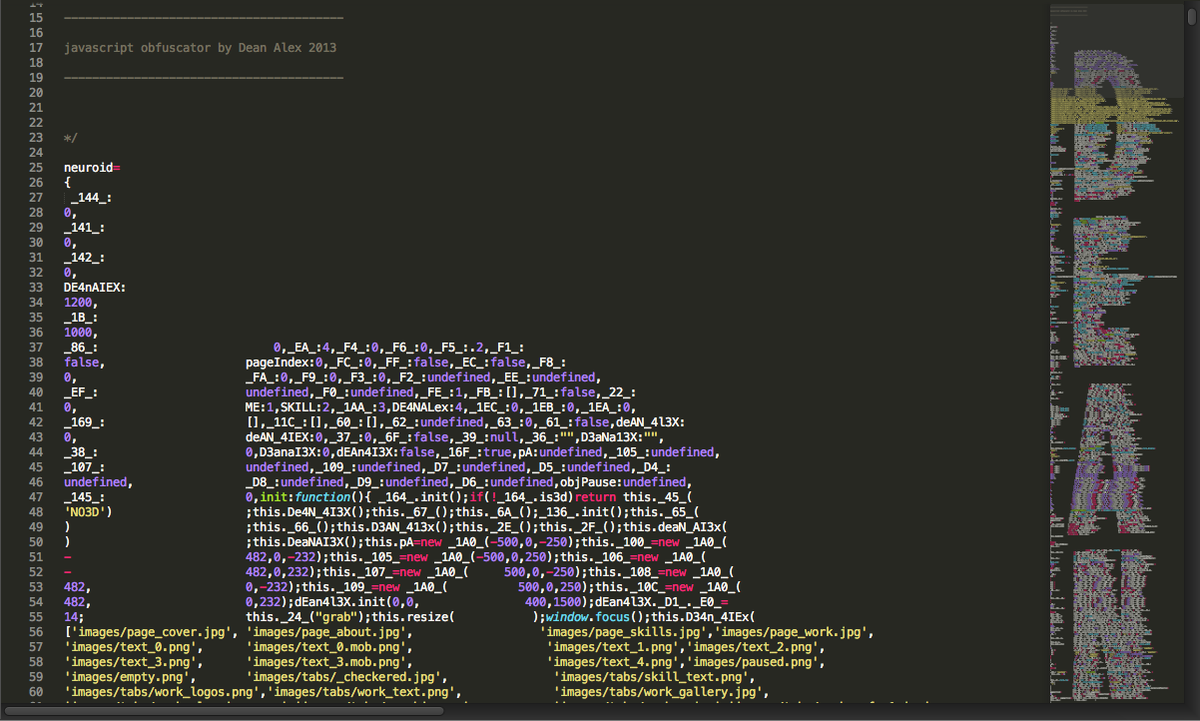Click the property '_144_:'

[x=90, y=197]
